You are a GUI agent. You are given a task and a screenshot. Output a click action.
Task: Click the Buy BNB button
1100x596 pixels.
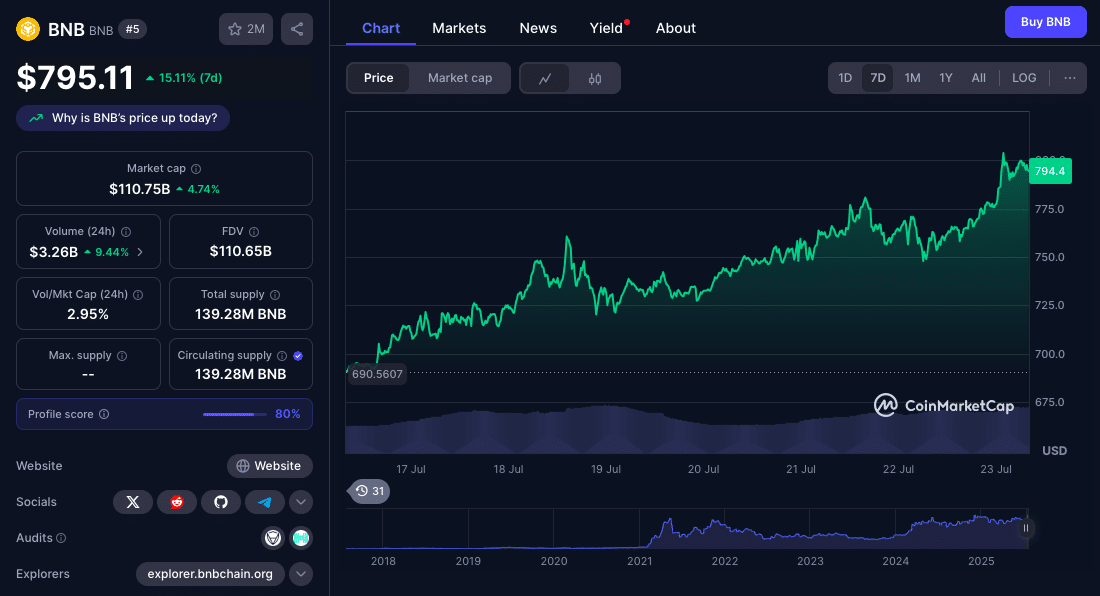(x=1045, y=22)
